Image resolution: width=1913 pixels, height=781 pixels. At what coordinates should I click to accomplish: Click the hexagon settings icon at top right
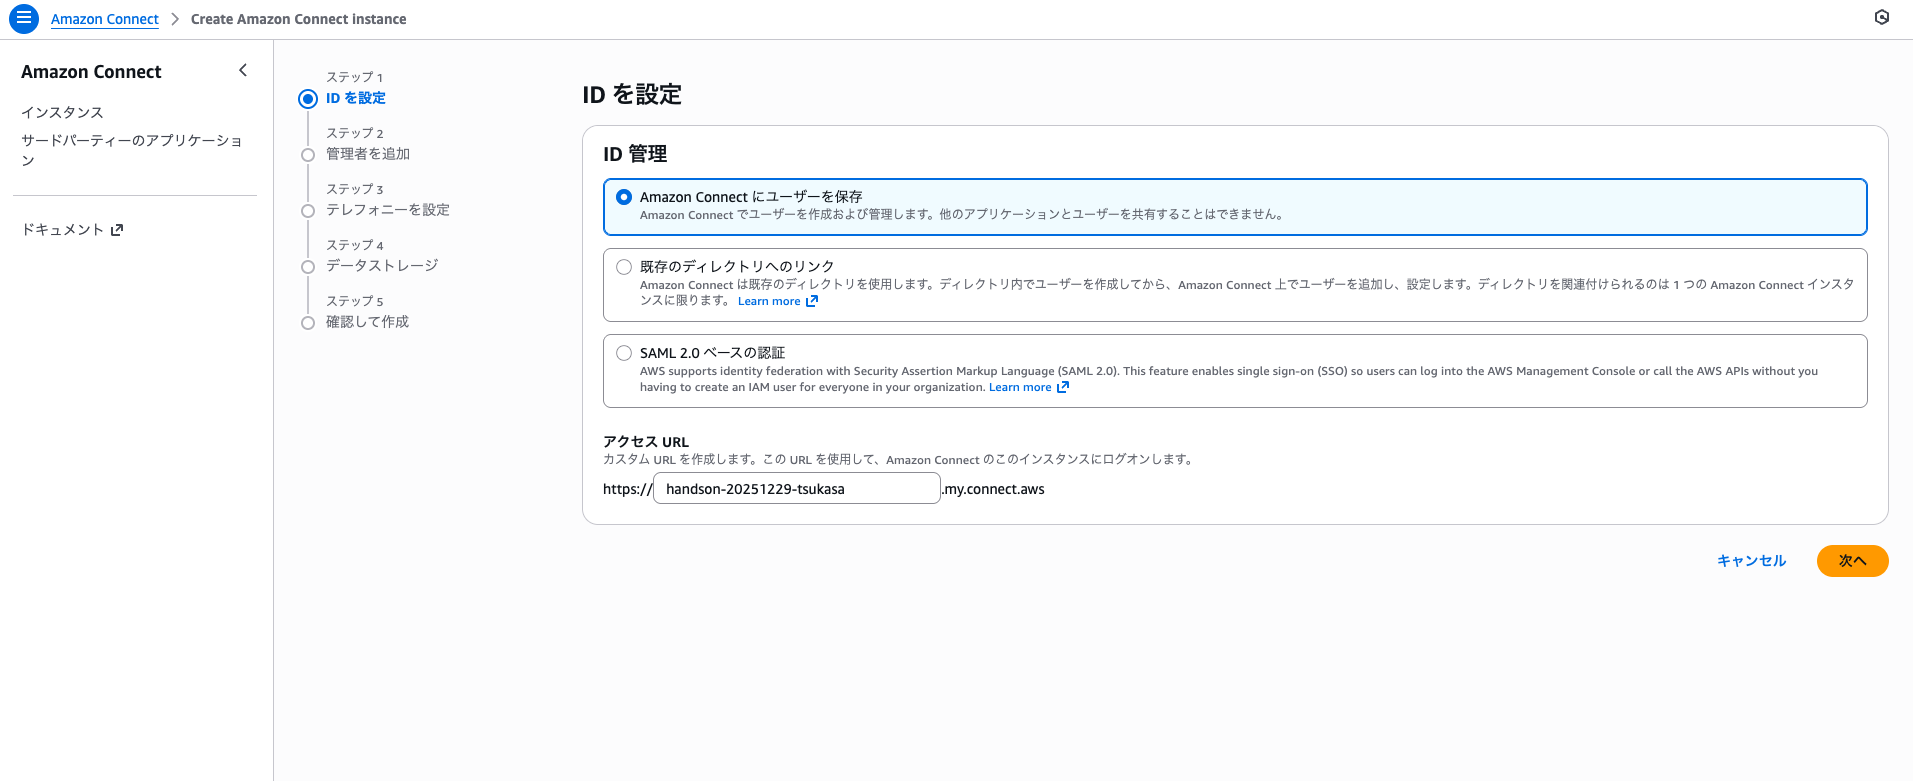click(x=1882, y=17)
